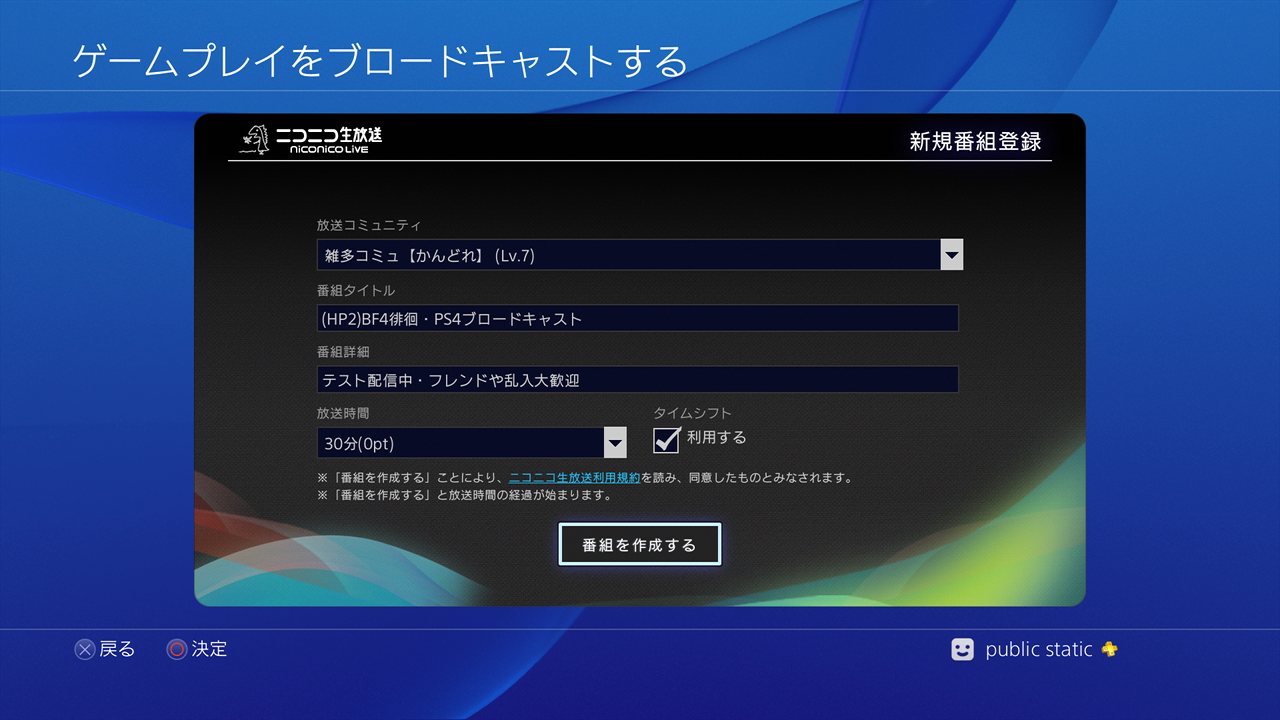Screen dimensions: 1280x720
Task: Click the ゲームプレイをブロードキャストする title
Action: pos(381,61)
